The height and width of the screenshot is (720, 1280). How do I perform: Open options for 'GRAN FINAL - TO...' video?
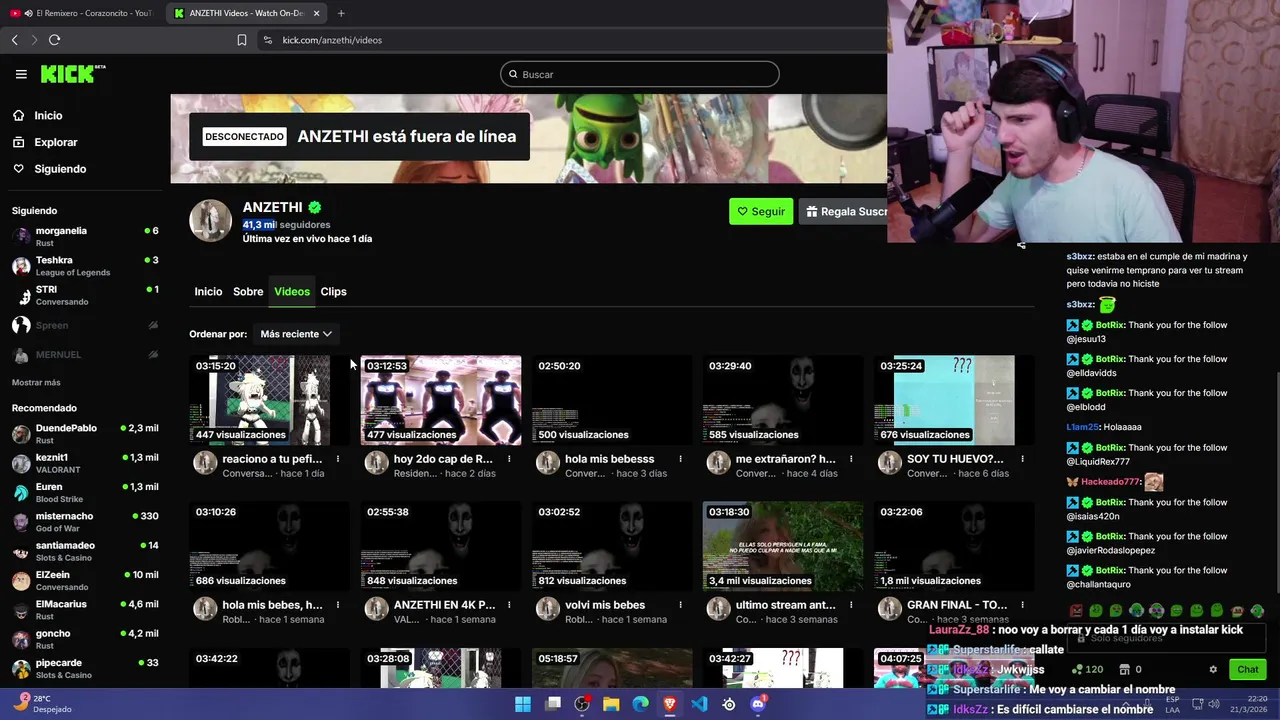[1022, 605]
